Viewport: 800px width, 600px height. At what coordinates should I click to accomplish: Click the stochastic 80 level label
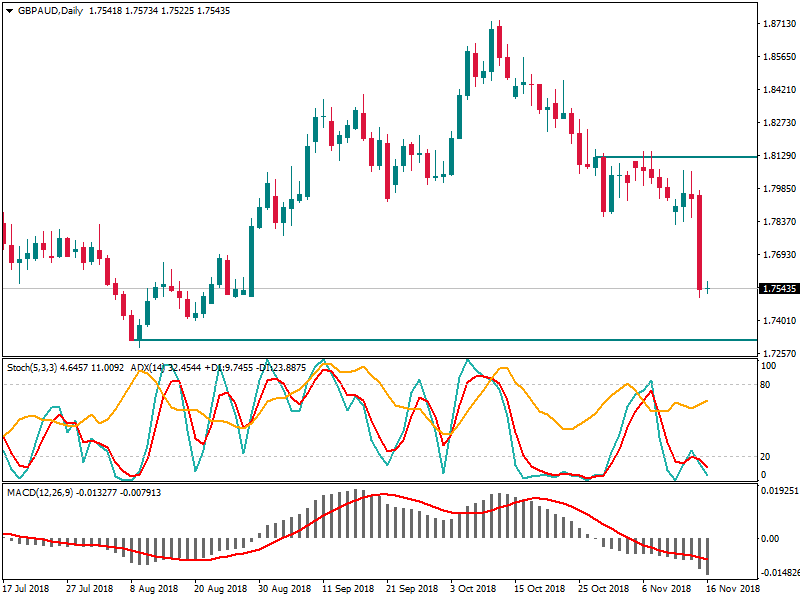click(x=765, y=385)
